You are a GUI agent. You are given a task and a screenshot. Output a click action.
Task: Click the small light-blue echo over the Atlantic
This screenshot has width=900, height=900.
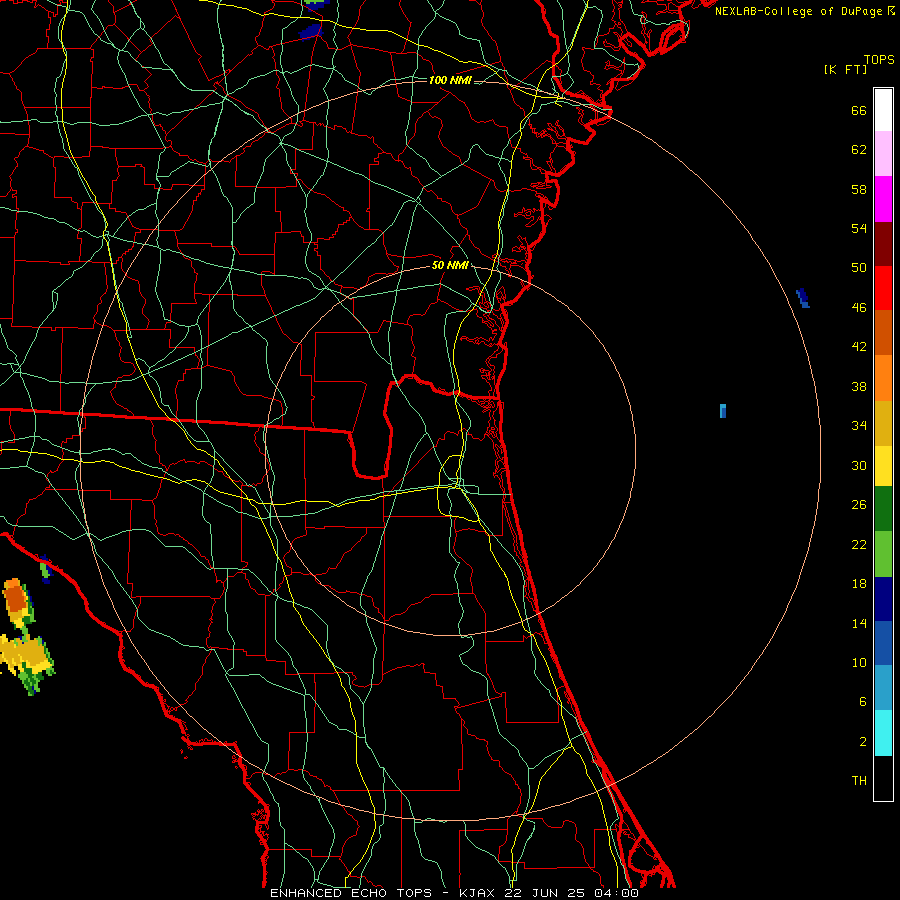[723, 410]
